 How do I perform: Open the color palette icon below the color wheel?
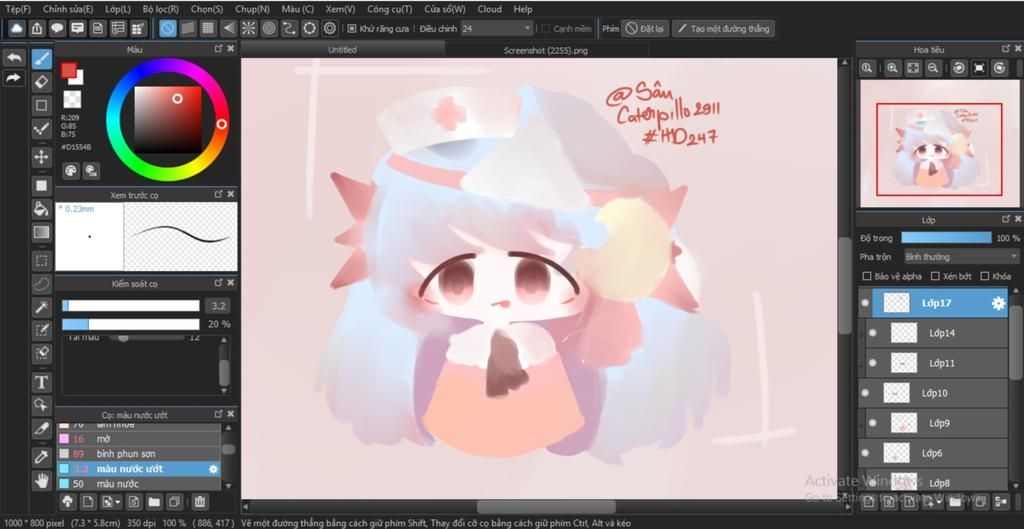71,170
